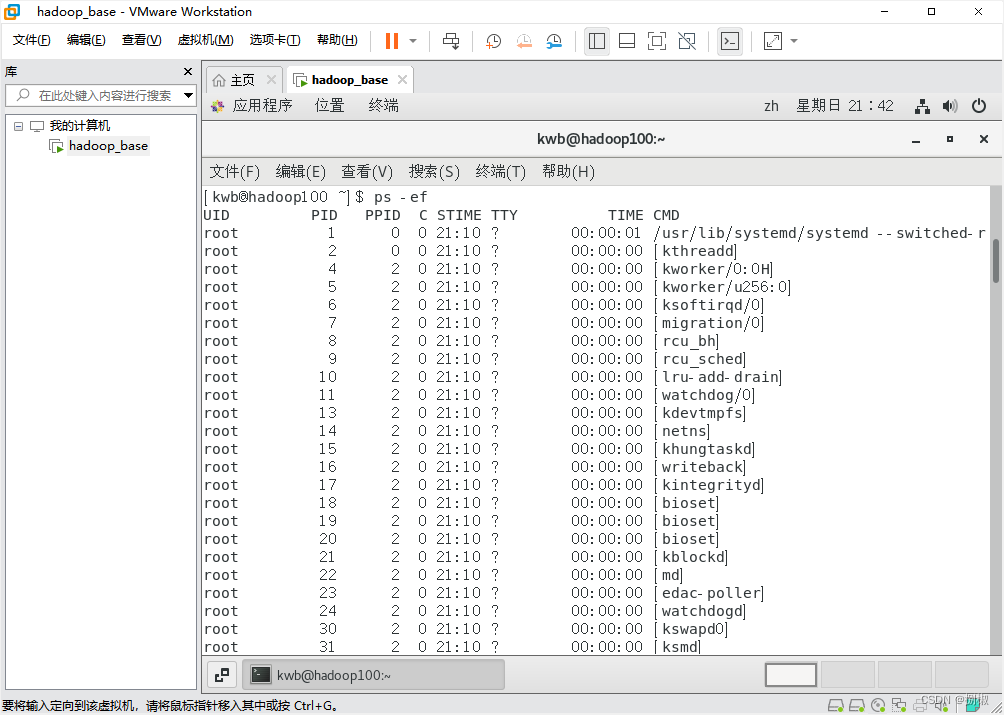Close the library panel
The image size is (1004, 715).
pyautogui.click(x=188, y=72)
